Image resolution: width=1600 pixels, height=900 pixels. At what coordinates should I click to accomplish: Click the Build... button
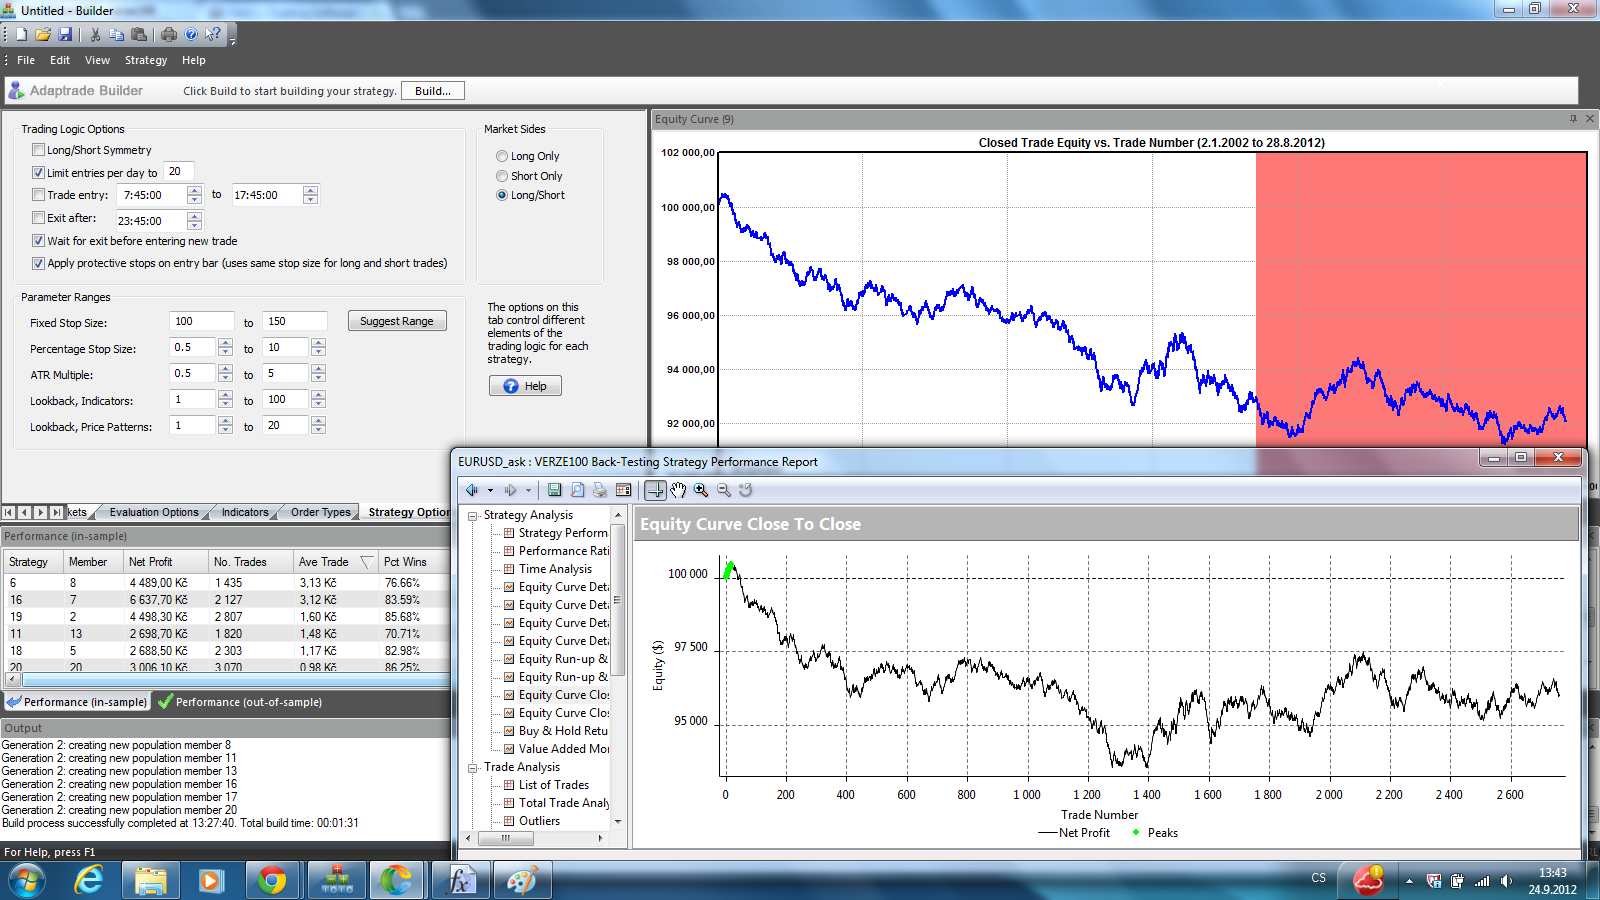pyautogui.click(x=432, y=91)
